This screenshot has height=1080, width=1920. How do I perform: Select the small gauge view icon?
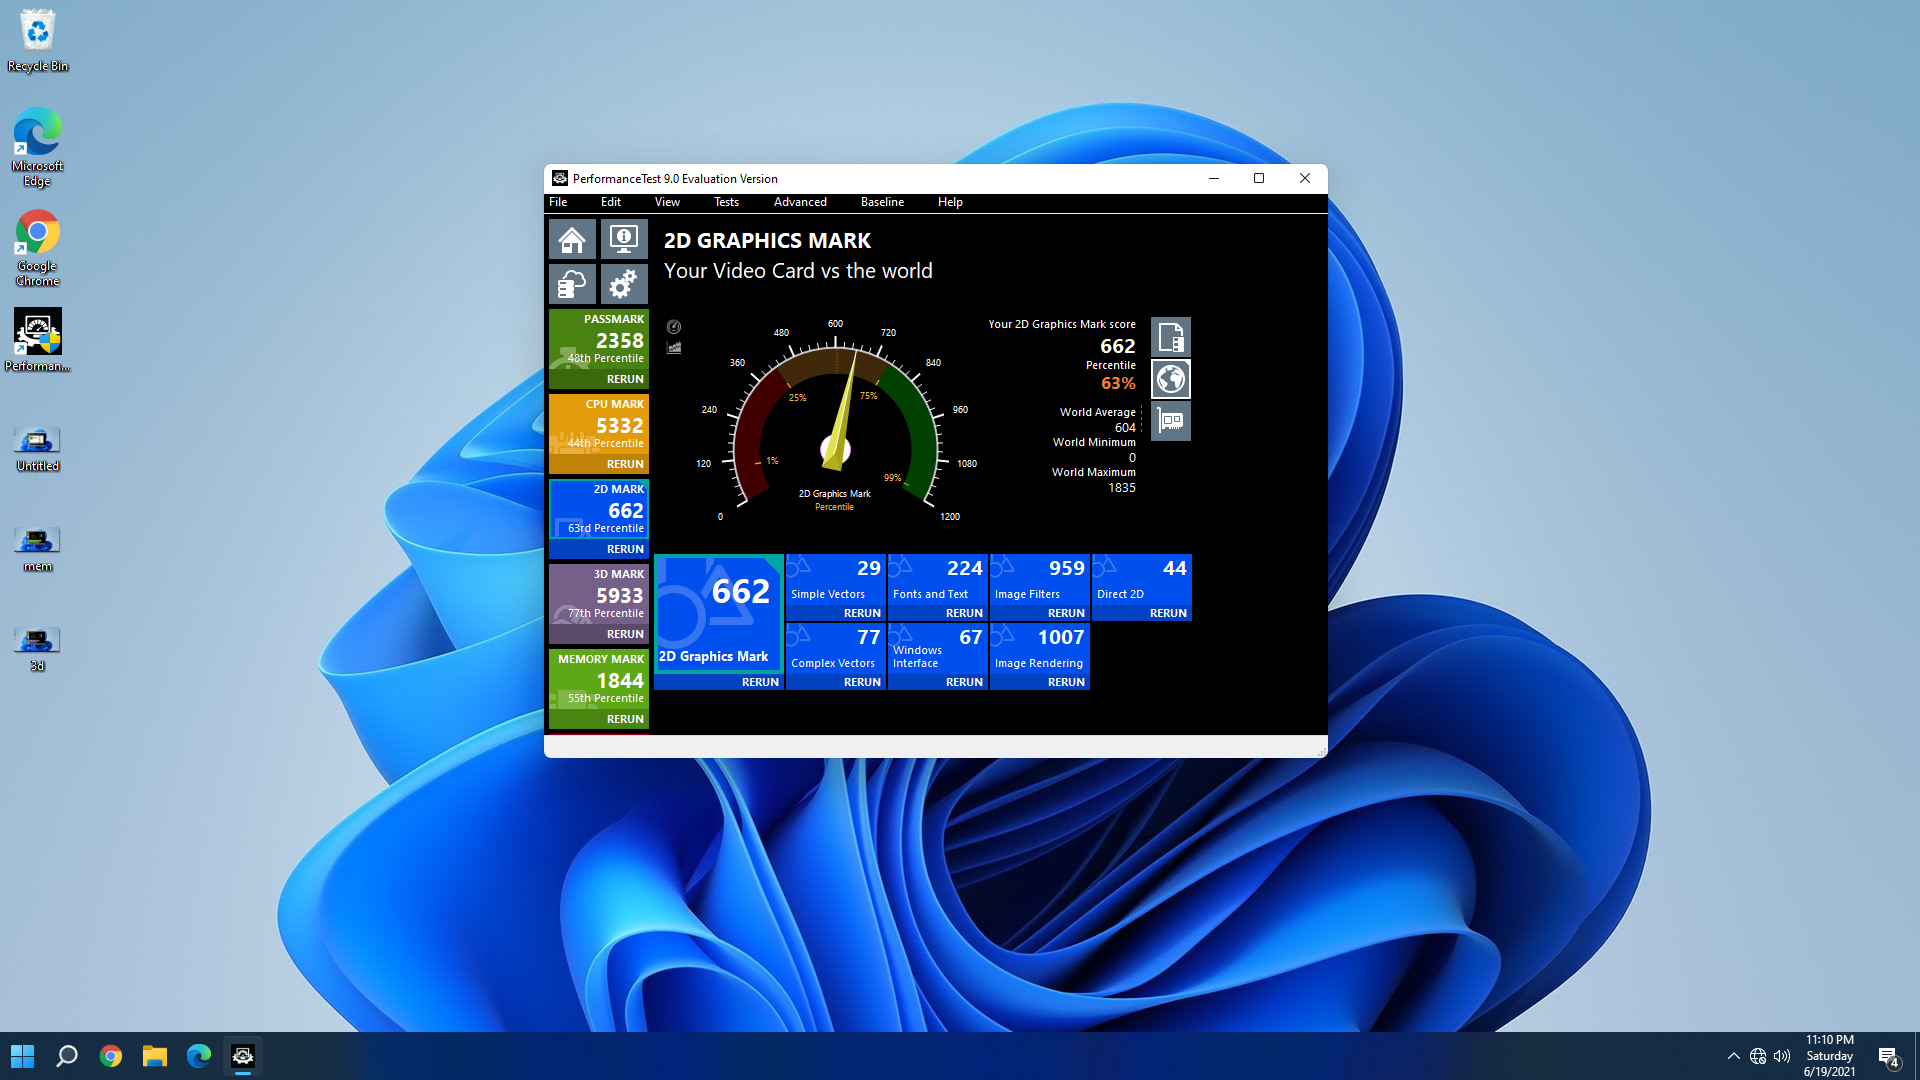[674, 327]
